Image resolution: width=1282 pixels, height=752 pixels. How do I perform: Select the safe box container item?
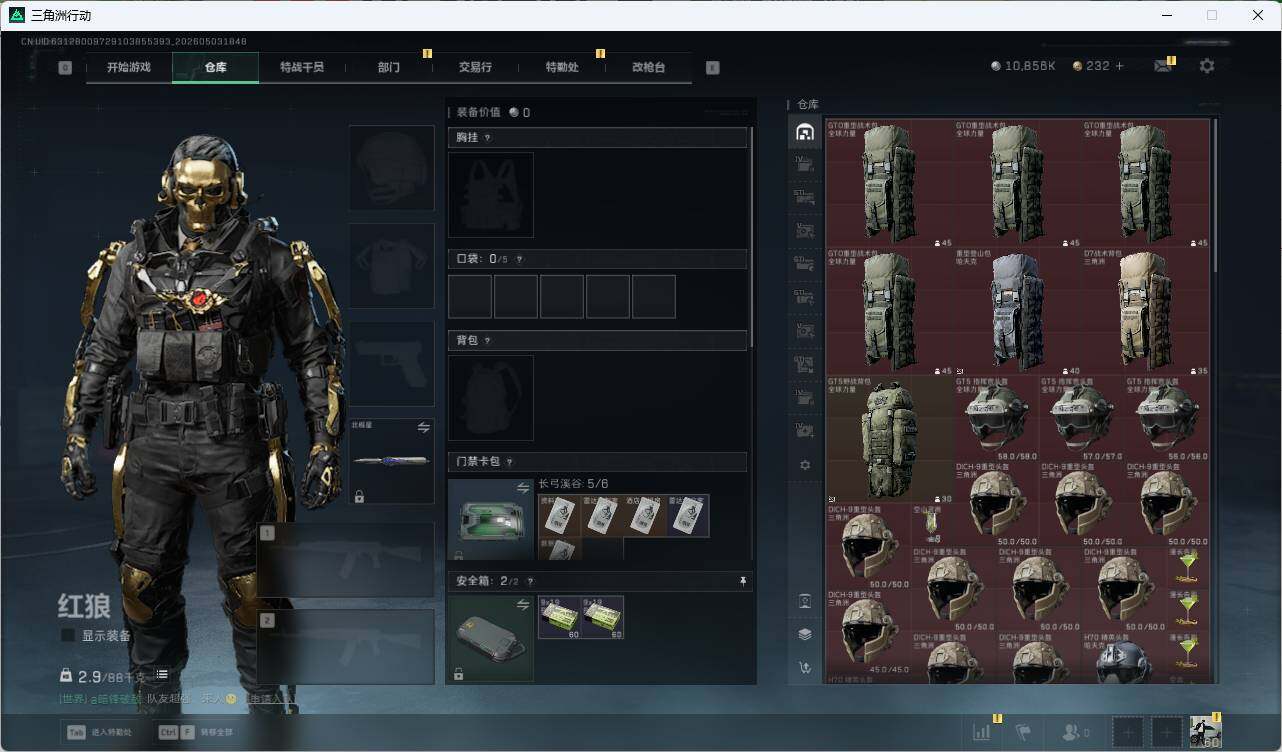tap(491, 639)
